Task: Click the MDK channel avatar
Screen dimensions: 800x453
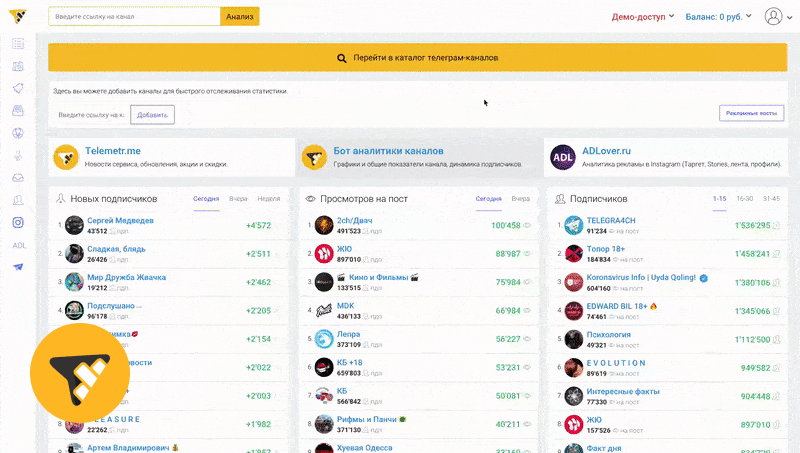Action: coord(323,310)
